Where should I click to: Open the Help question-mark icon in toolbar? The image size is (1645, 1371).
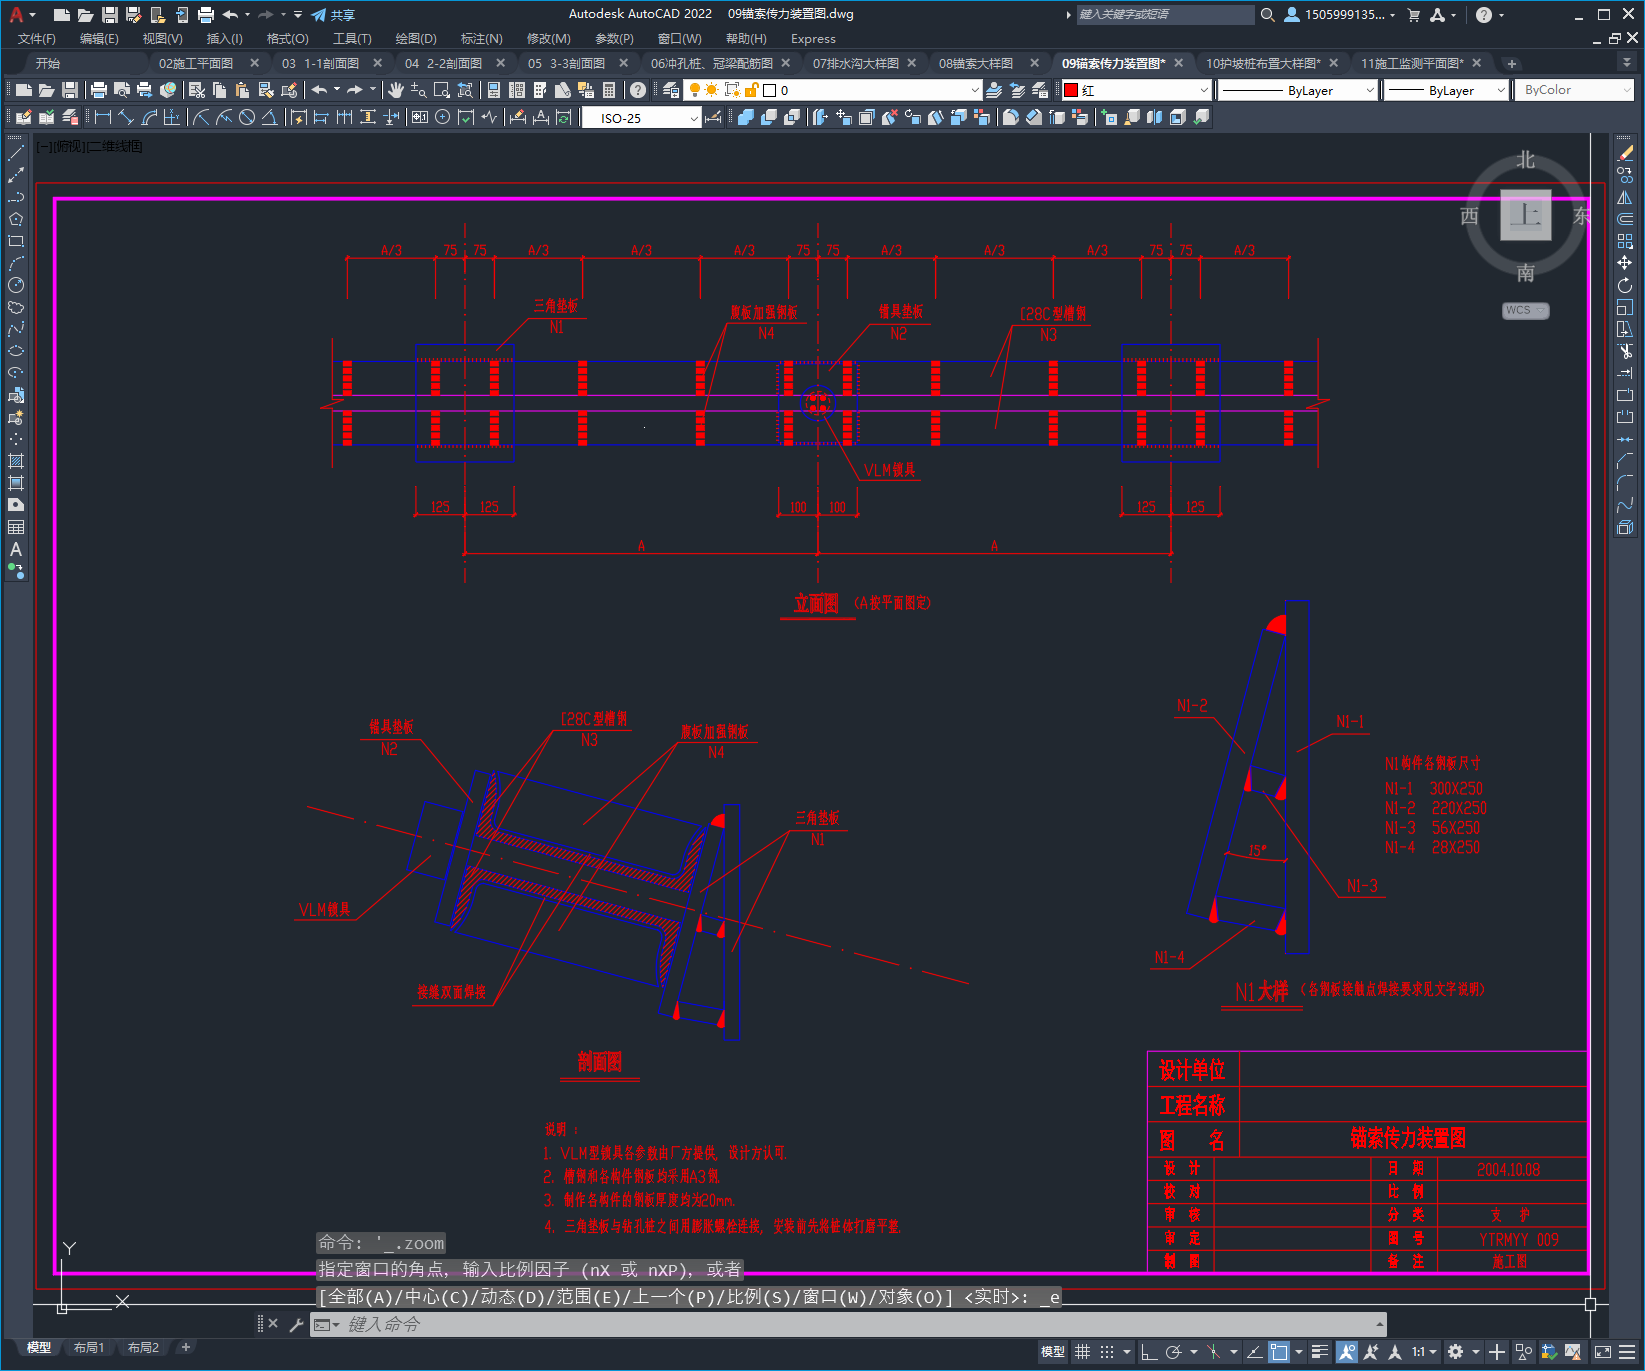[x=638, y=90]
